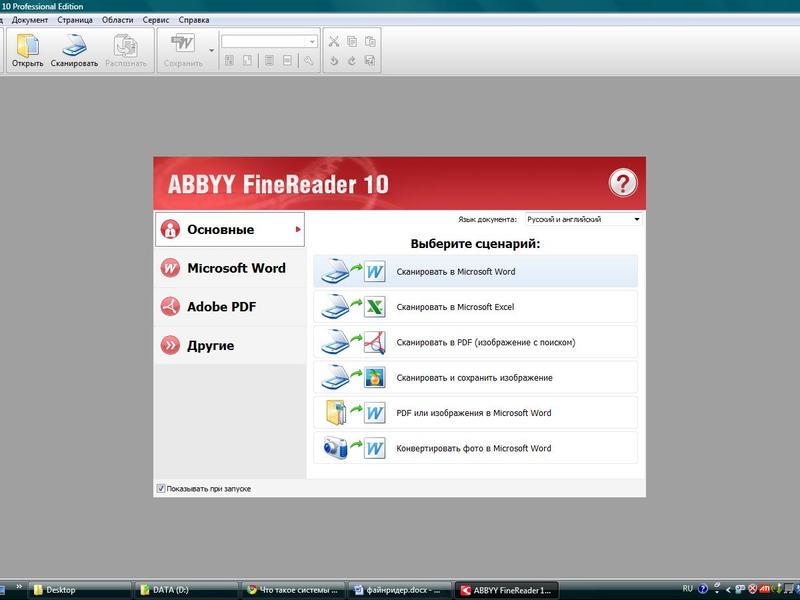The image size is (800, 600).
Task: Click the Paste clipboard icon
Action: coord(370,41)
